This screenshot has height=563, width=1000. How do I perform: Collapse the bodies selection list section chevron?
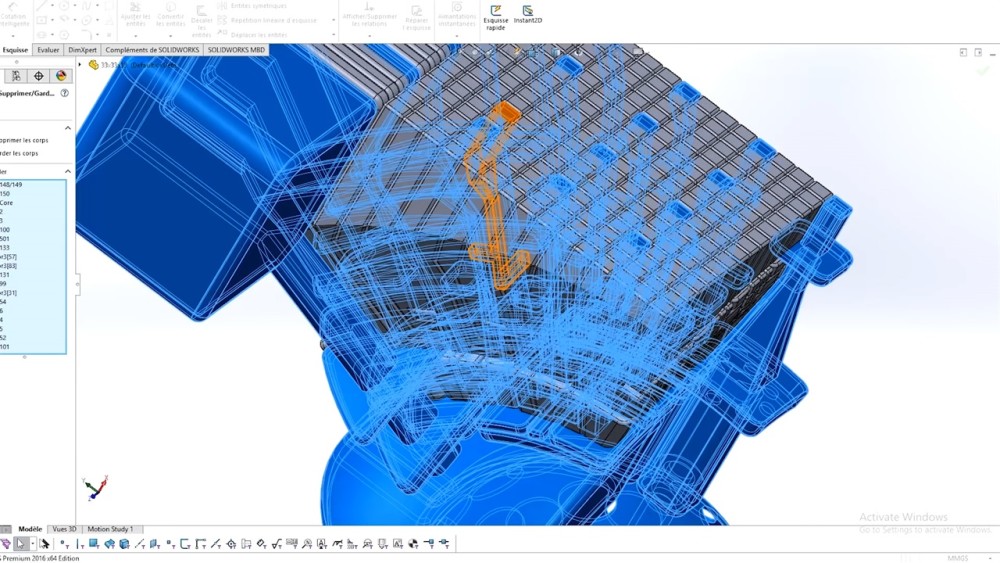click(x=68, y=172)
